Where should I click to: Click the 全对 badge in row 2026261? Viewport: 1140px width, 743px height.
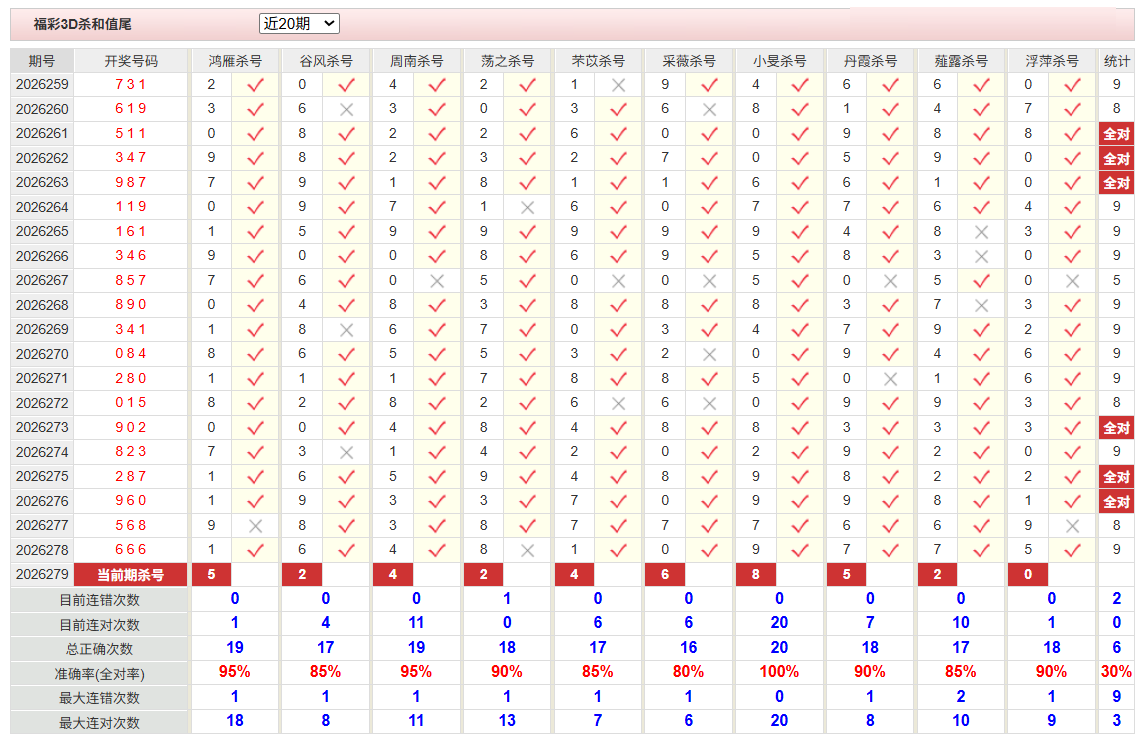(1117, 134)
